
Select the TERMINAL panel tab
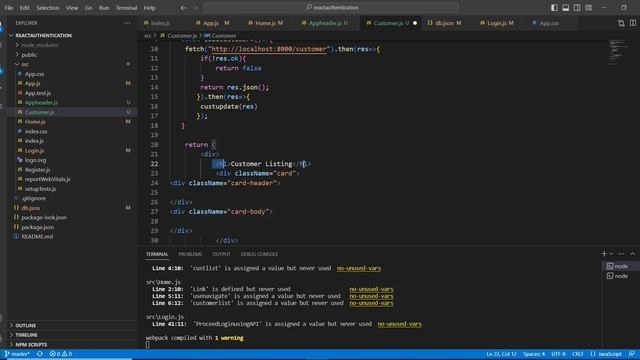(x=157, y=254)
